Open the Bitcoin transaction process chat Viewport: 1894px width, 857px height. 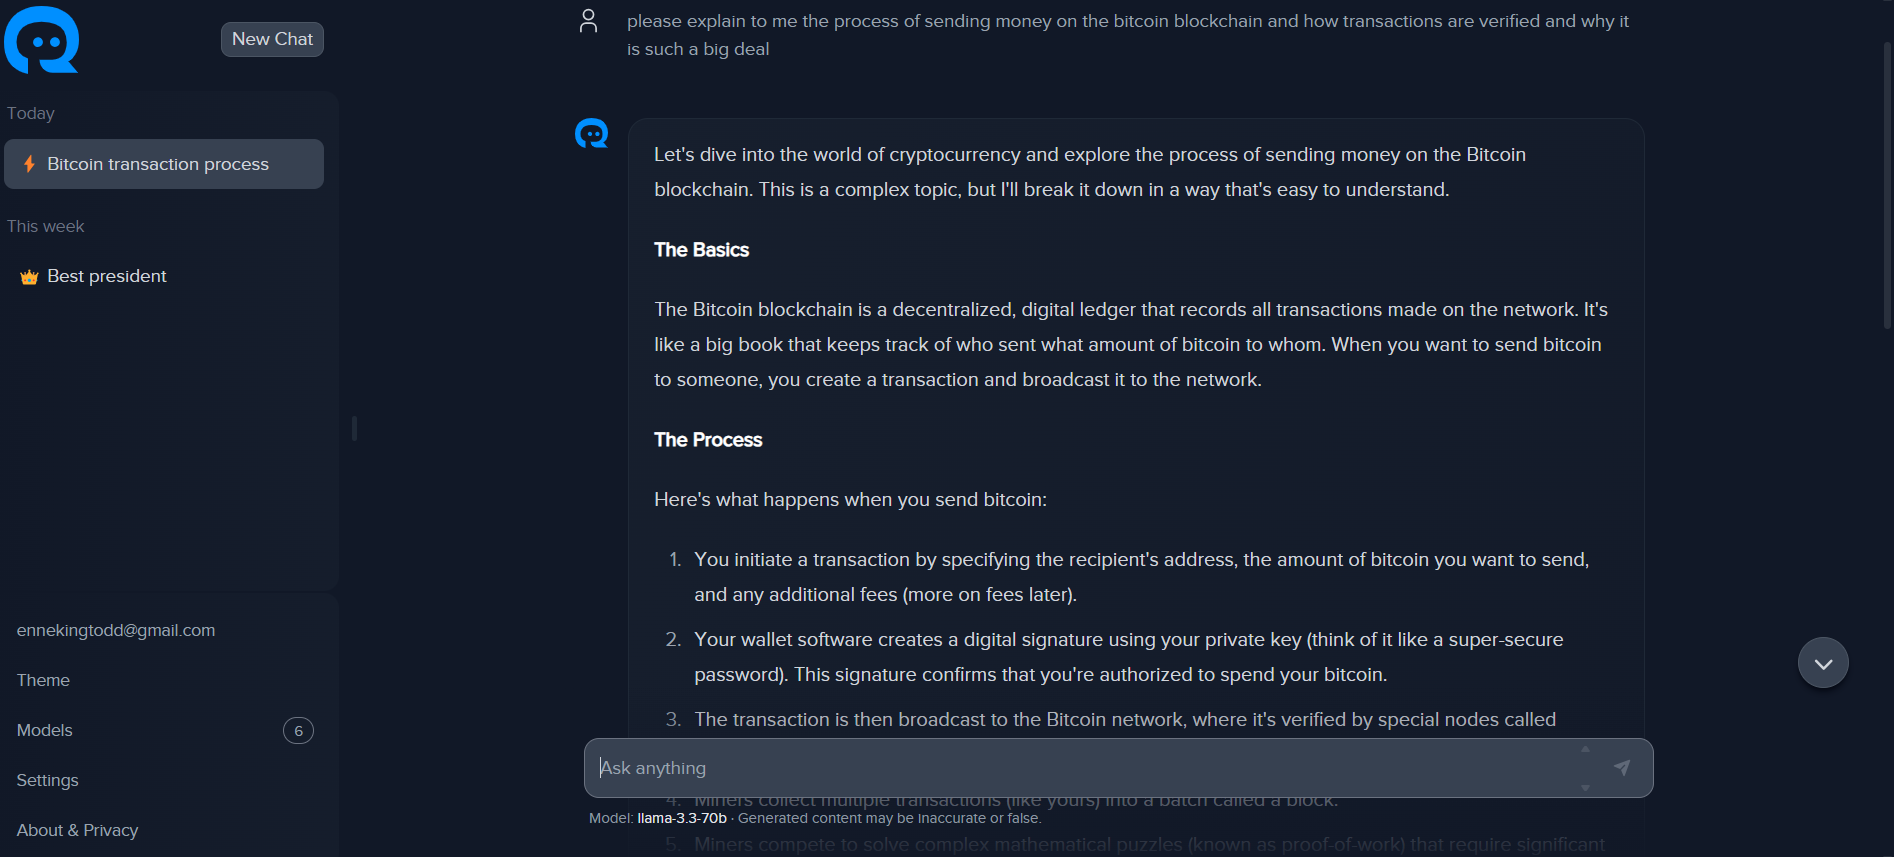(158, 164)
